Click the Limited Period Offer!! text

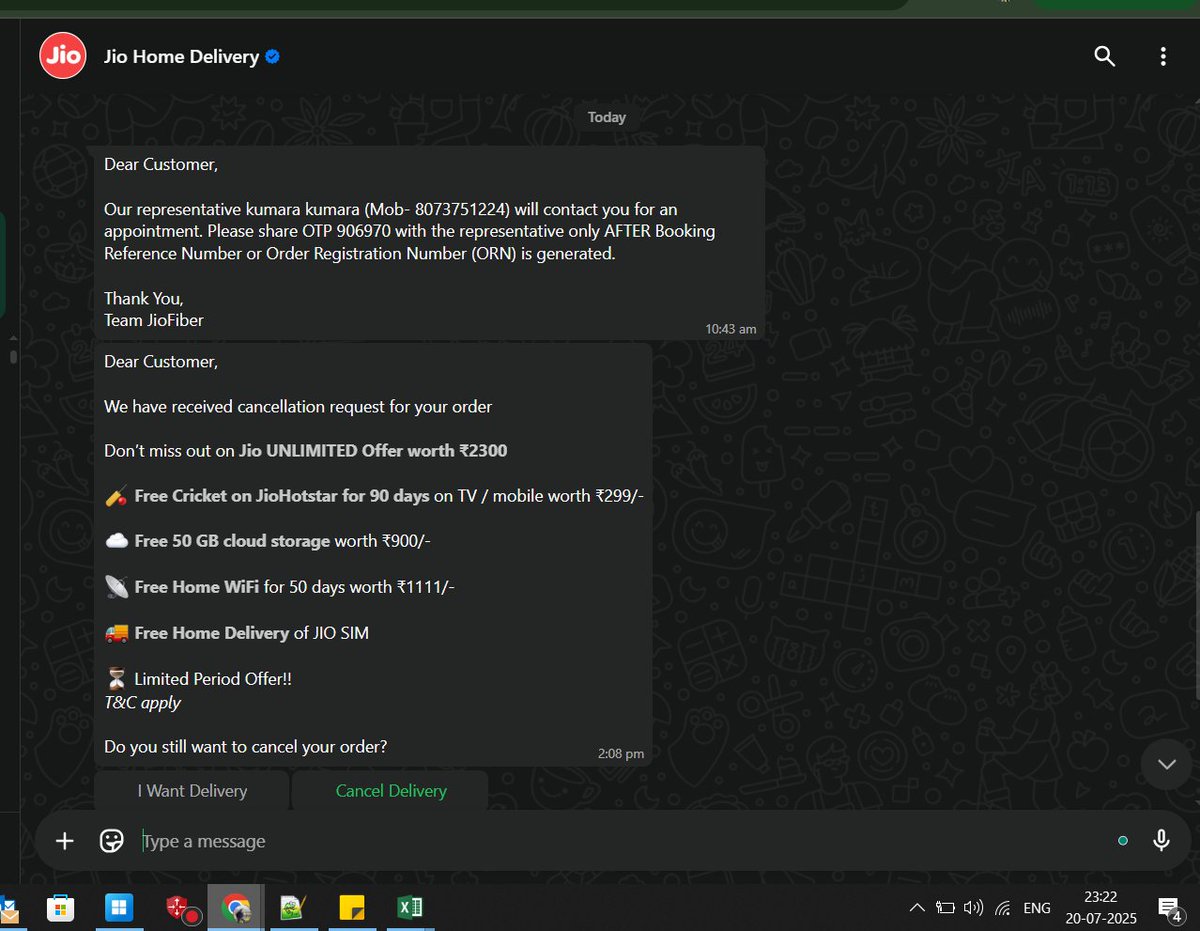coord(213,679)
